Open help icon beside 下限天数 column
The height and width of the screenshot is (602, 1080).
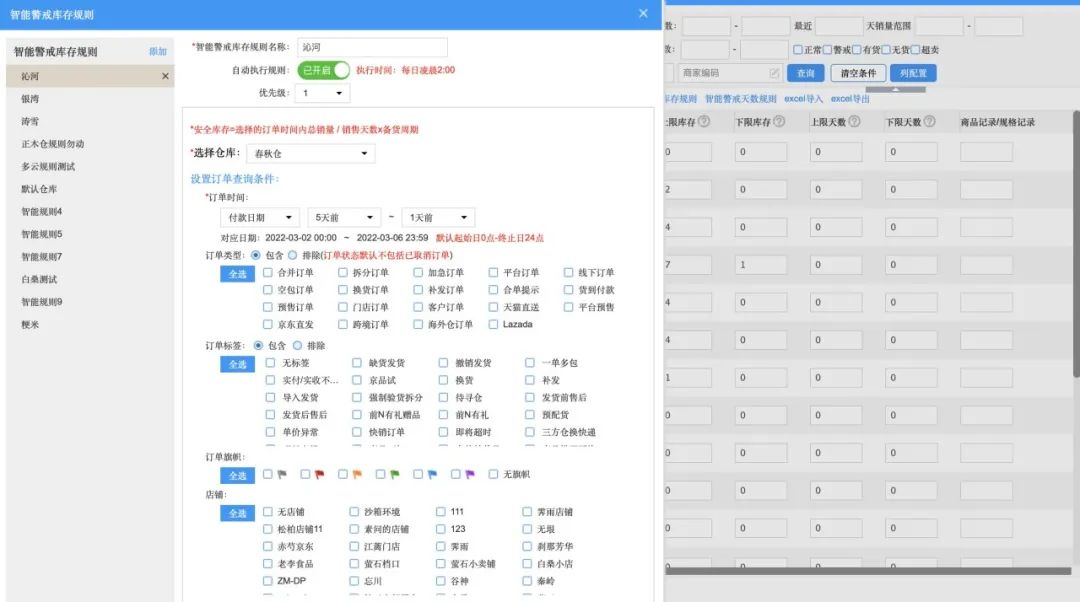pyautogui.click(x=929, y=121)
